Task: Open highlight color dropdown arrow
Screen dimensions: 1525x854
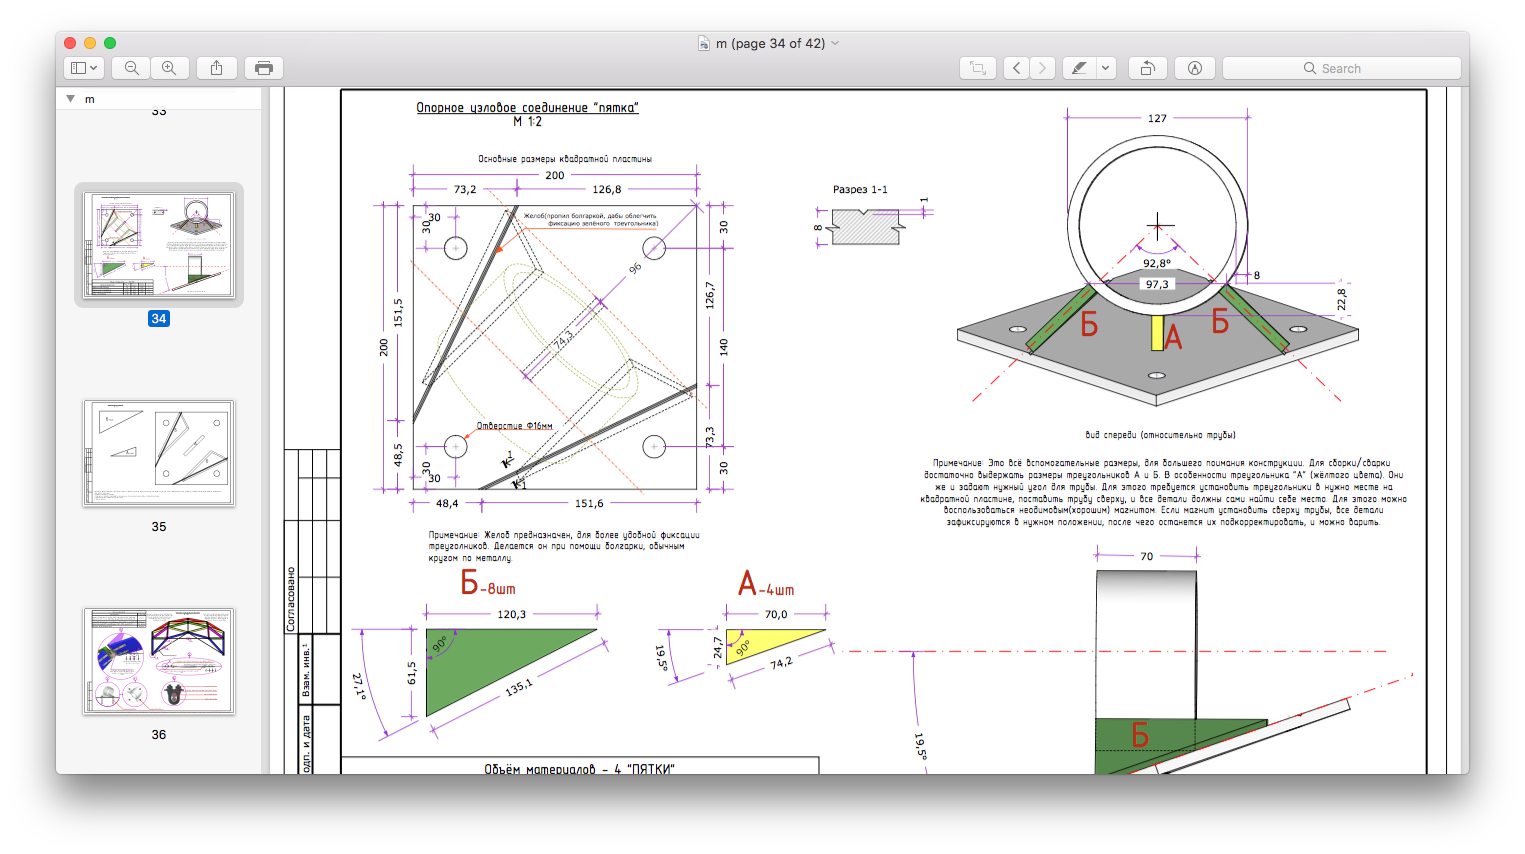Action: point(1105,68)
